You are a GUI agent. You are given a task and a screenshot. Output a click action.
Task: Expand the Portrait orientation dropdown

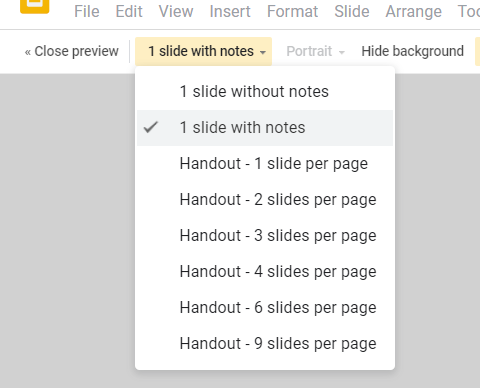(x=315, y=51)
